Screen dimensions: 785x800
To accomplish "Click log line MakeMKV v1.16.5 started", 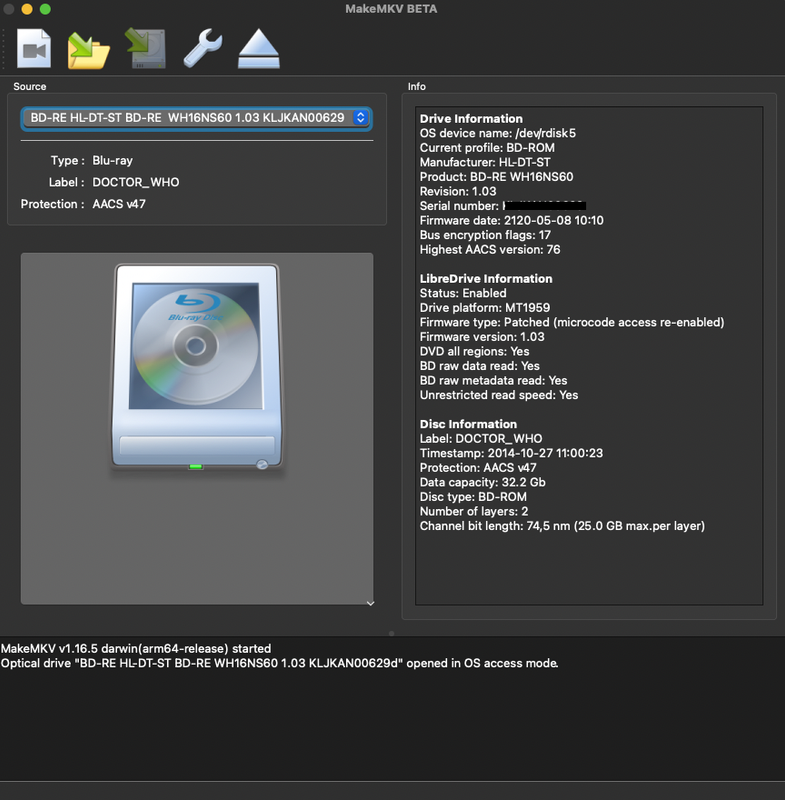I will tap(136, 648).
